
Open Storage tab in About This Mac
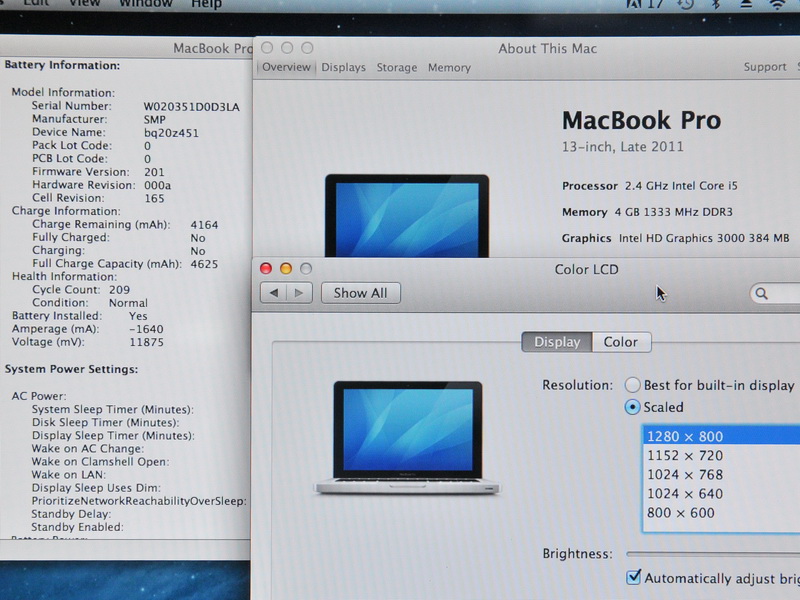(x=396, y=67)
